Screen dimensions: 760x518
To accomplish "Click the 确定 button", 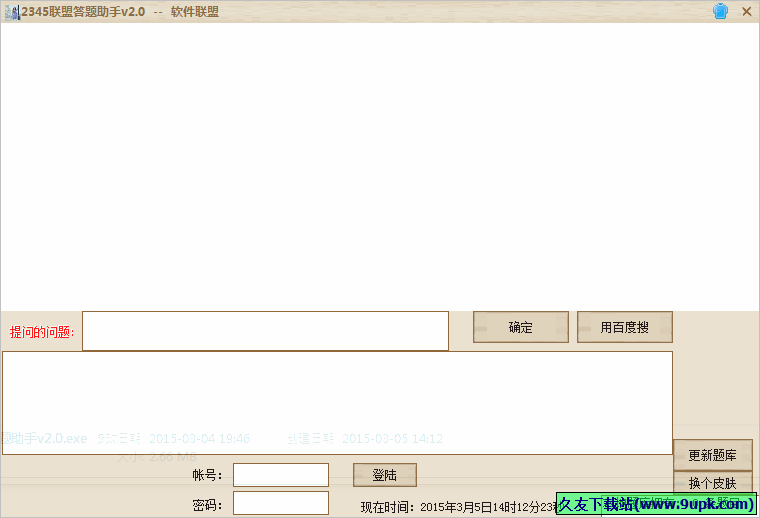I will tap(521, 327).
